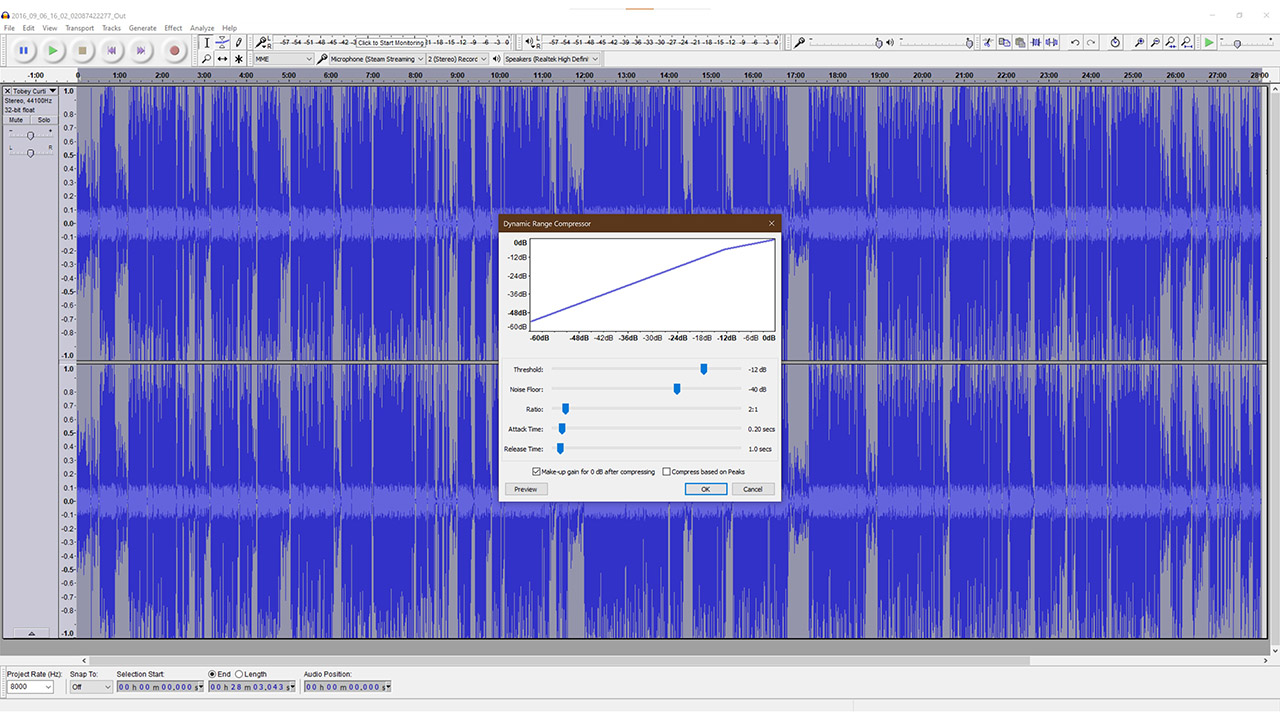Screen dimensions: 1280x720
Task: Skip to start of track
Action: (112, 50)
